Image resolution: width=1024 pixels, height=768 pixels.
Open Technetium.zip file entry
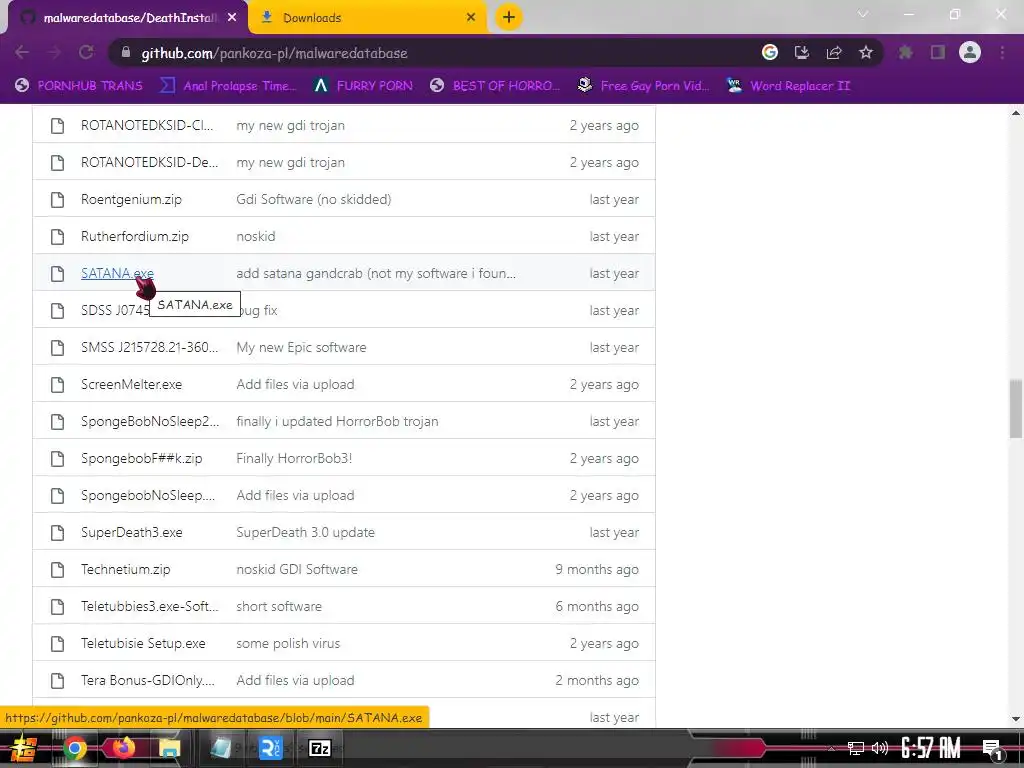125,569
